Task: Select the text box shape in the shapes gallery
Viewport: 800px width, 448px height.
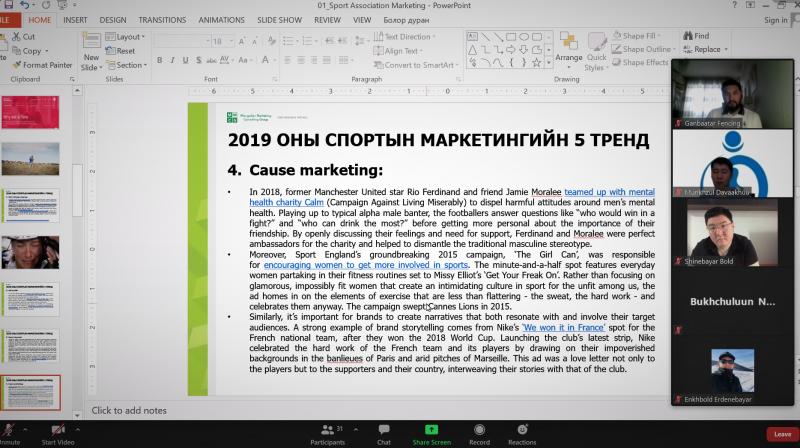Action: click(472, 37)
